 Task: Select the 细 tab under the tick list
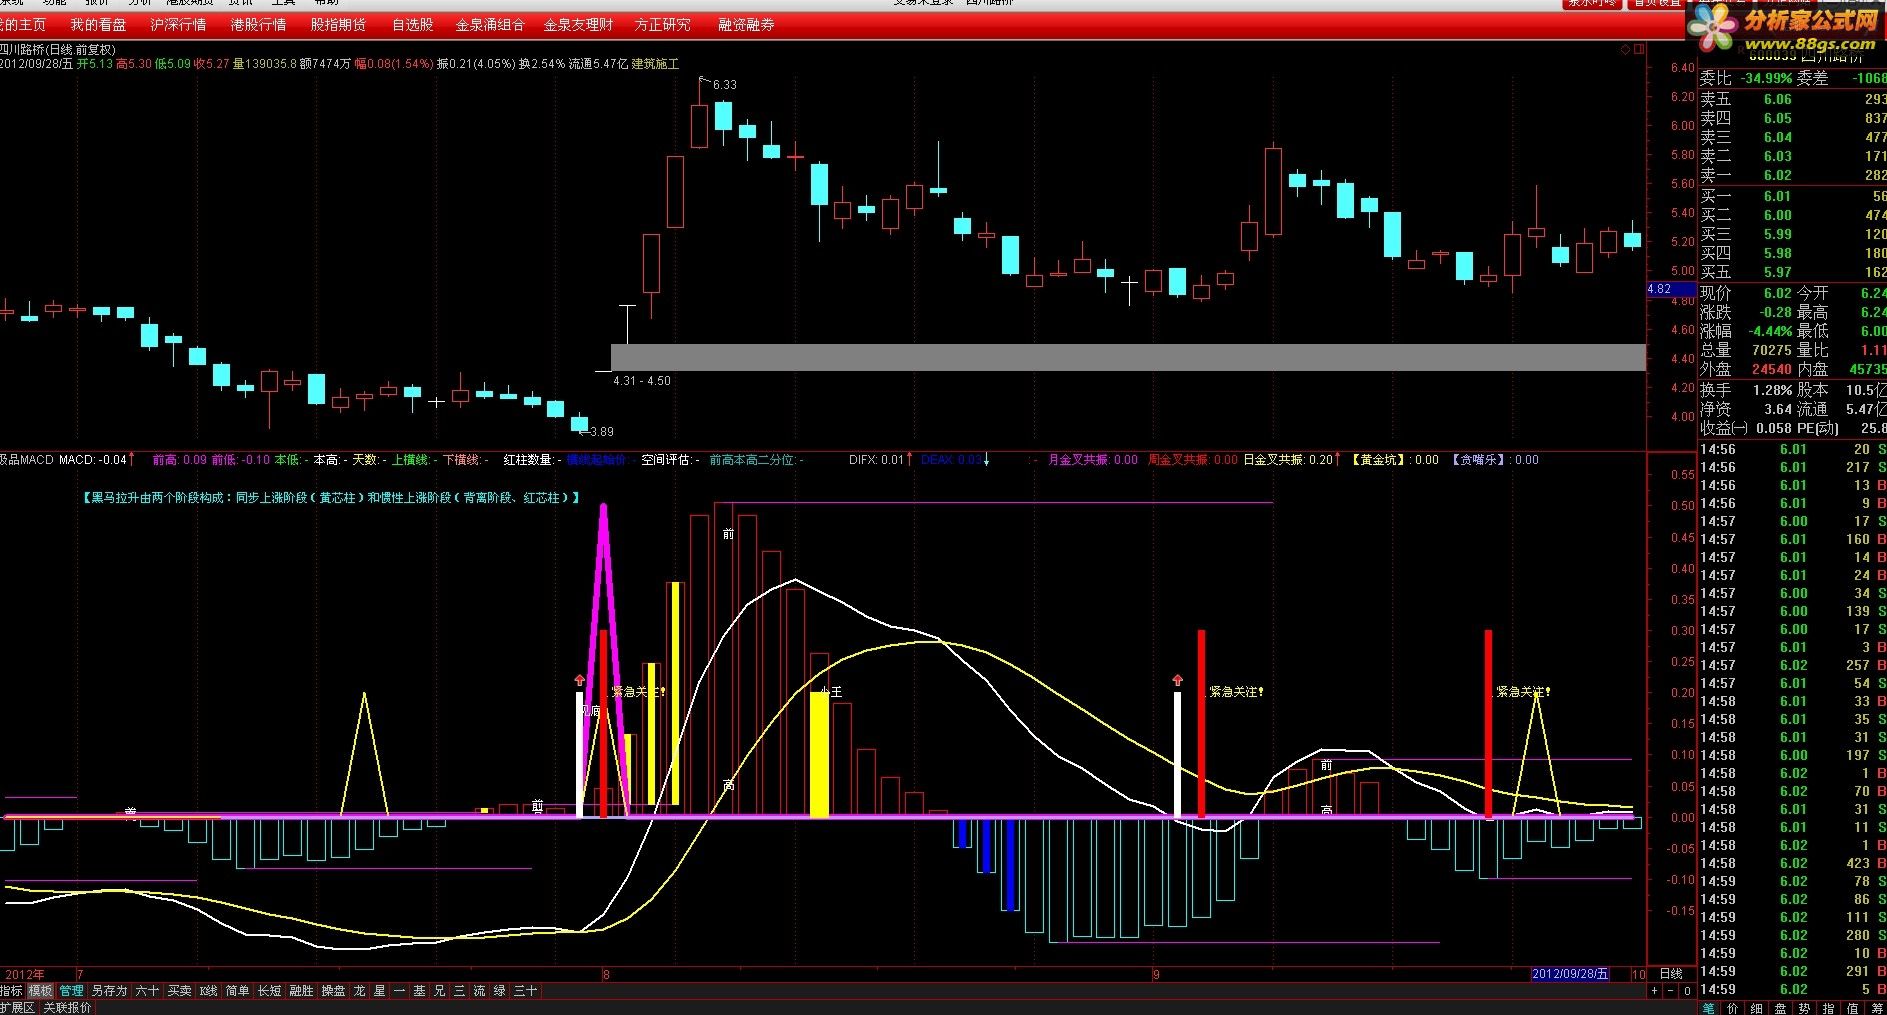(x=1756, y=1008)
